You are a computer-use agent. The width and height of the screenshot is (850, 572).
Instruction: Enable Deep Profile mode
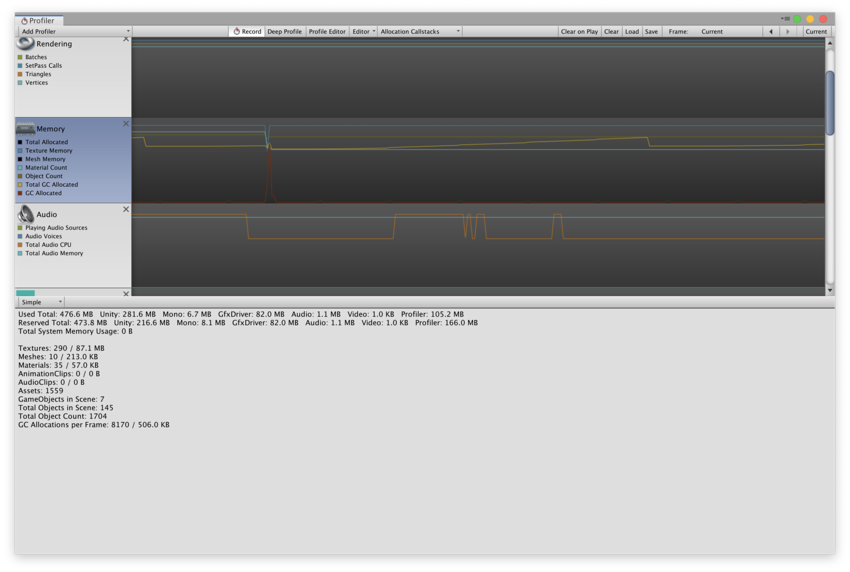[285, 31]
